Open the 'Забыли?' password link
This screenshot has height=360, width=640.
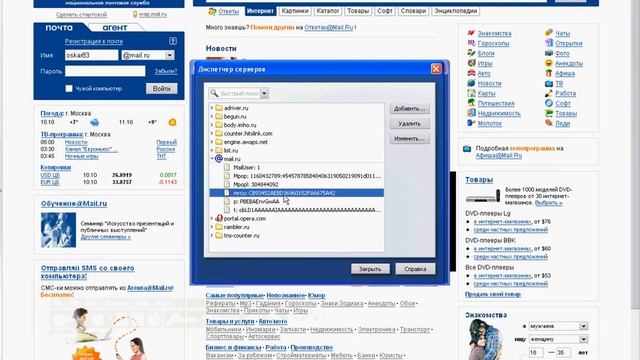pos(166,71)
